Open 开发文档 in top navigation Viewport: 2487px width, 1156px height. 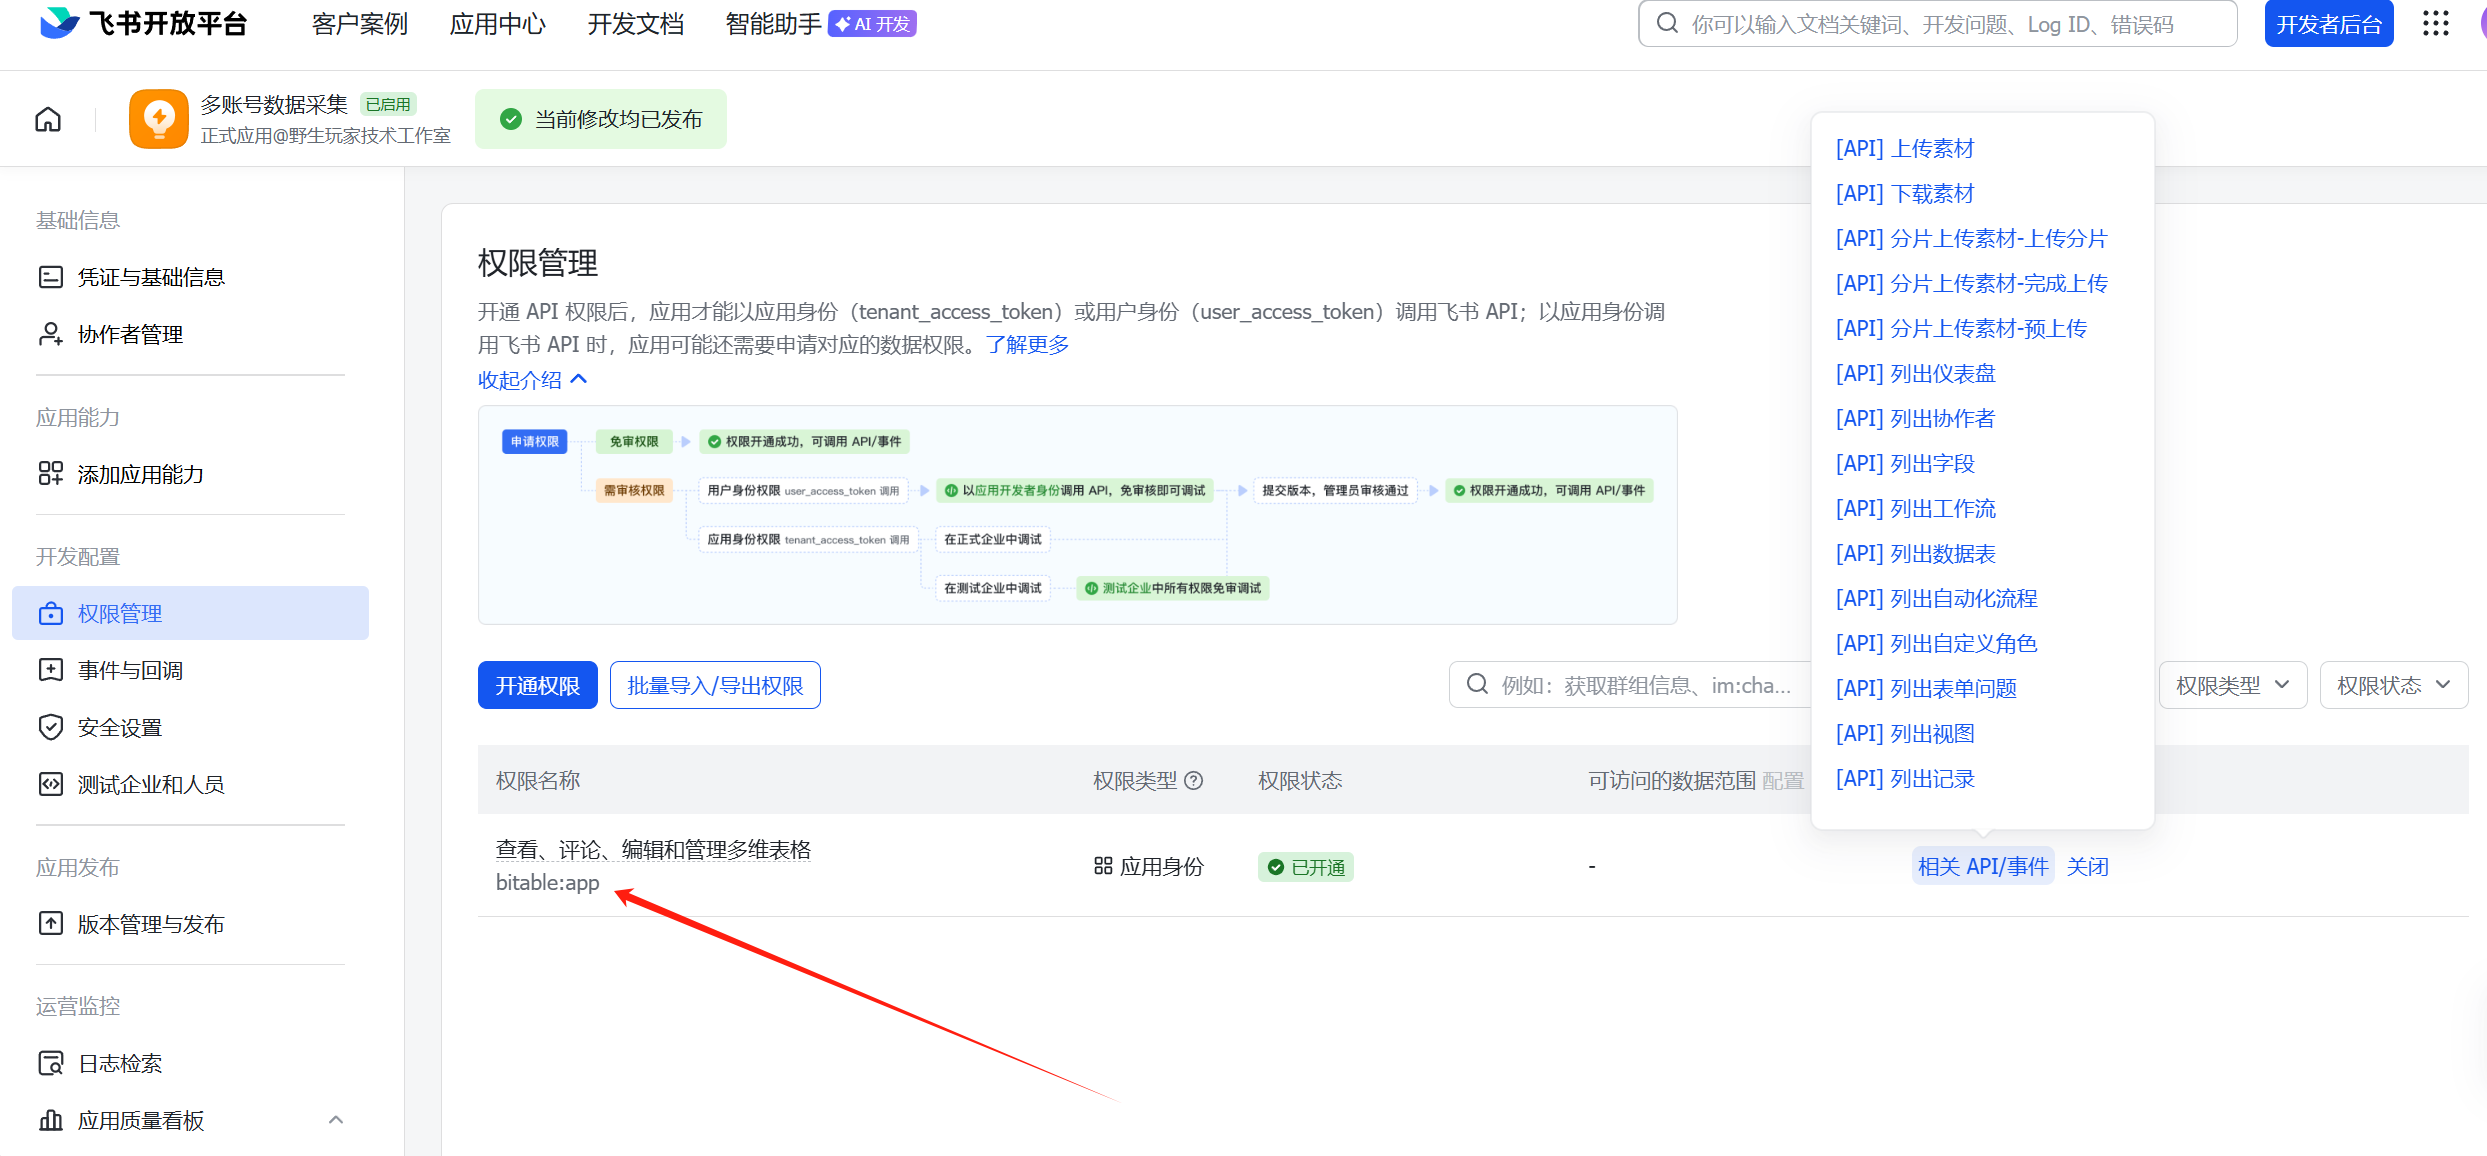tap(636, 24)
